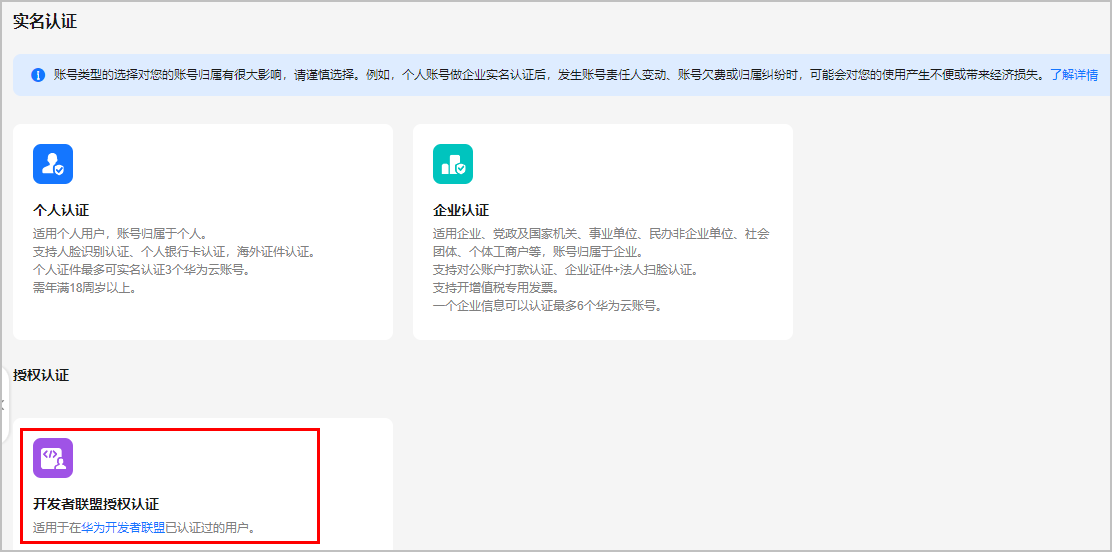The height and width of the screenshot is (552, 1112).
Task: Click the 实名认证 page heading
Action: [x=45, y=22]
